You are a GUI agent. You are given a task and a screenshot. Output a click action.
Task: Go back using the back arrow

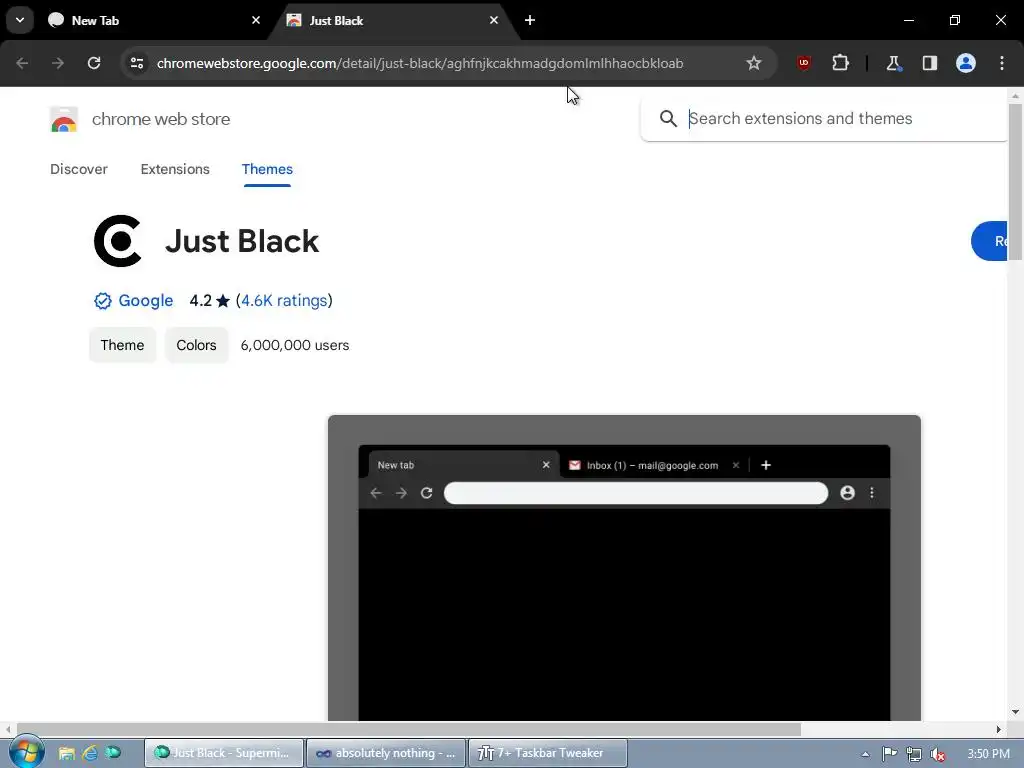22,63
